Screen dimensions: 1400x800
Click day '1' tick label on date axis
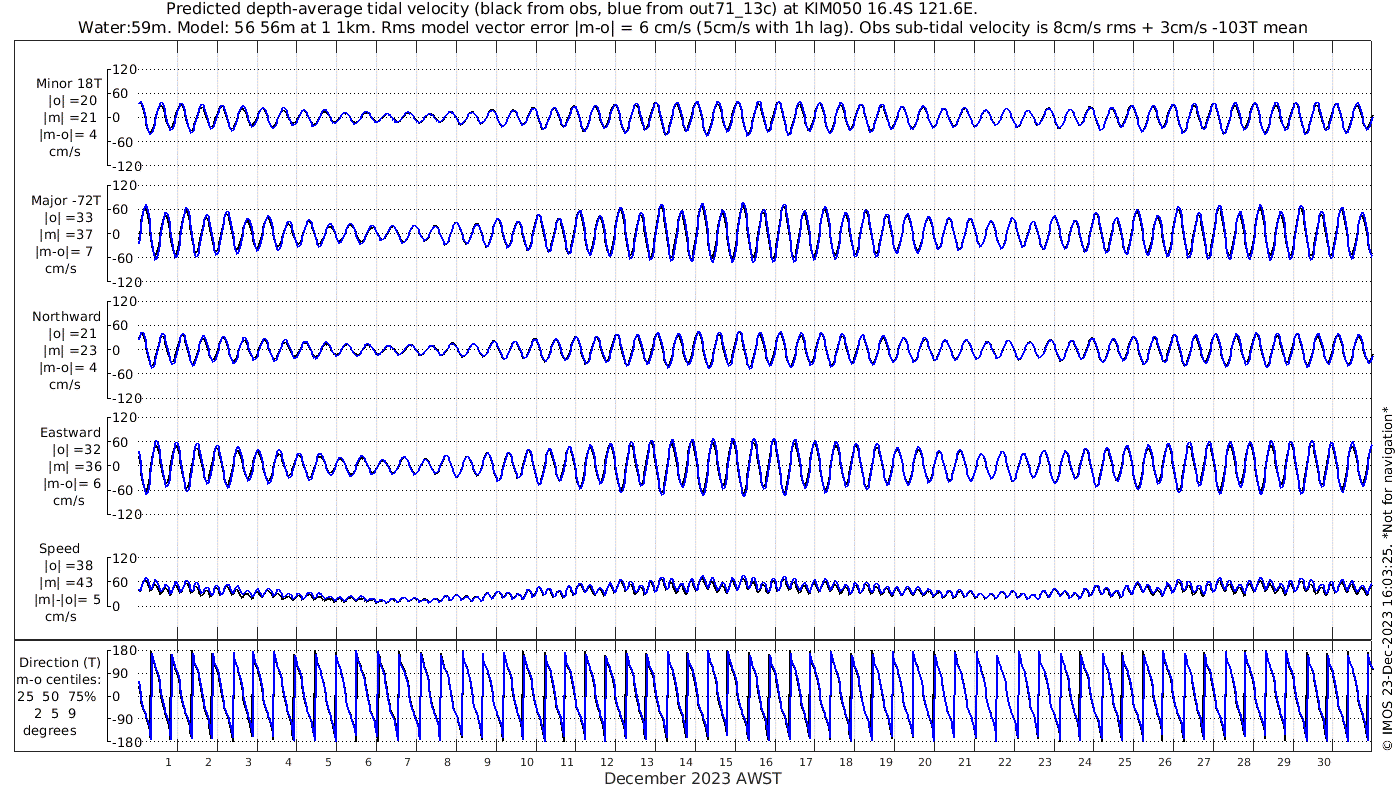pos(168,762)
